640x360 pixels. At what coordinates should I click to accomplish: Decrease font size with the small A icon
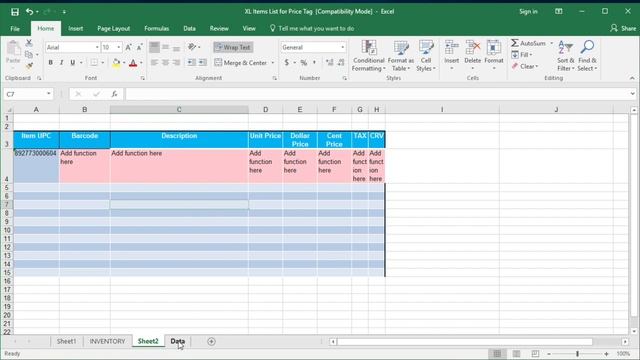(139, 47)
